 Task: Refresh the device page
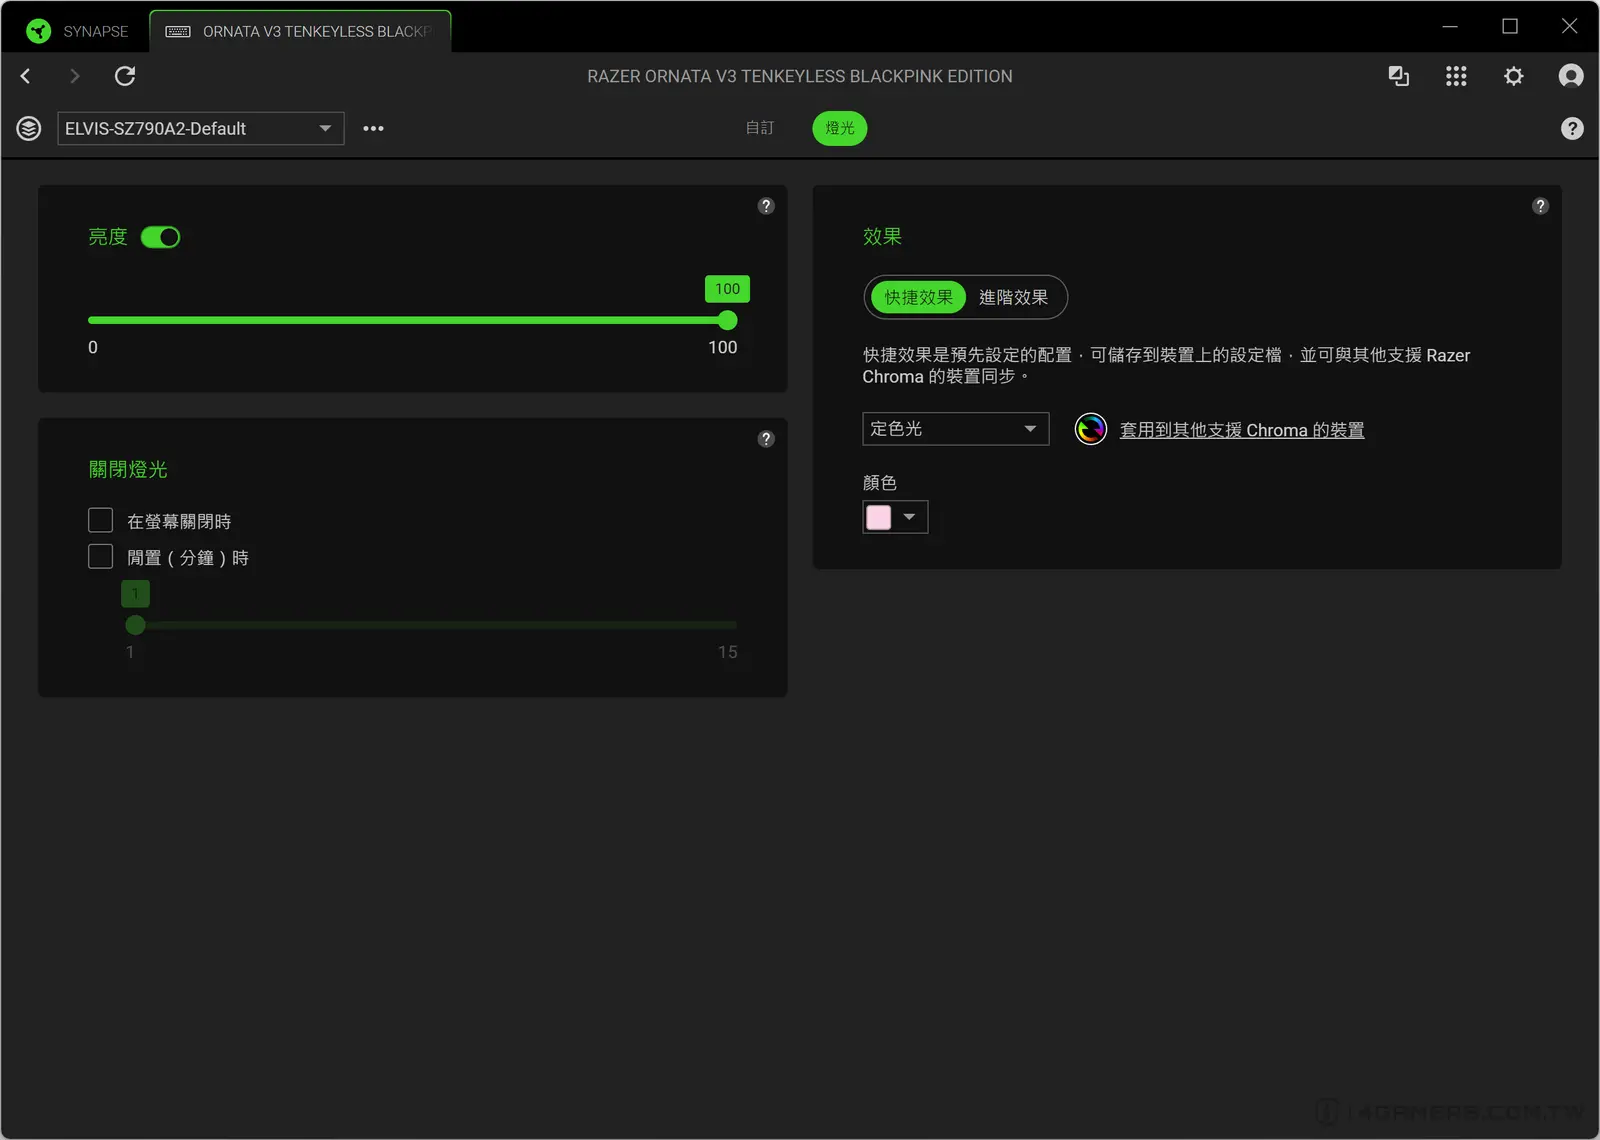coord(125,76)
